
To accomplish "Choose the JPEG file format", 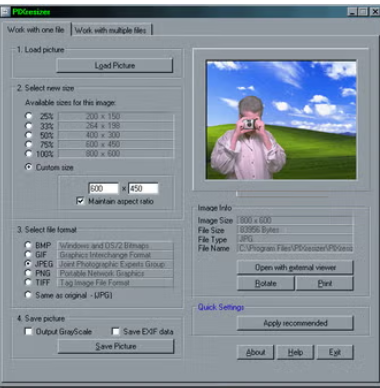I will click(x=28, y=264).
